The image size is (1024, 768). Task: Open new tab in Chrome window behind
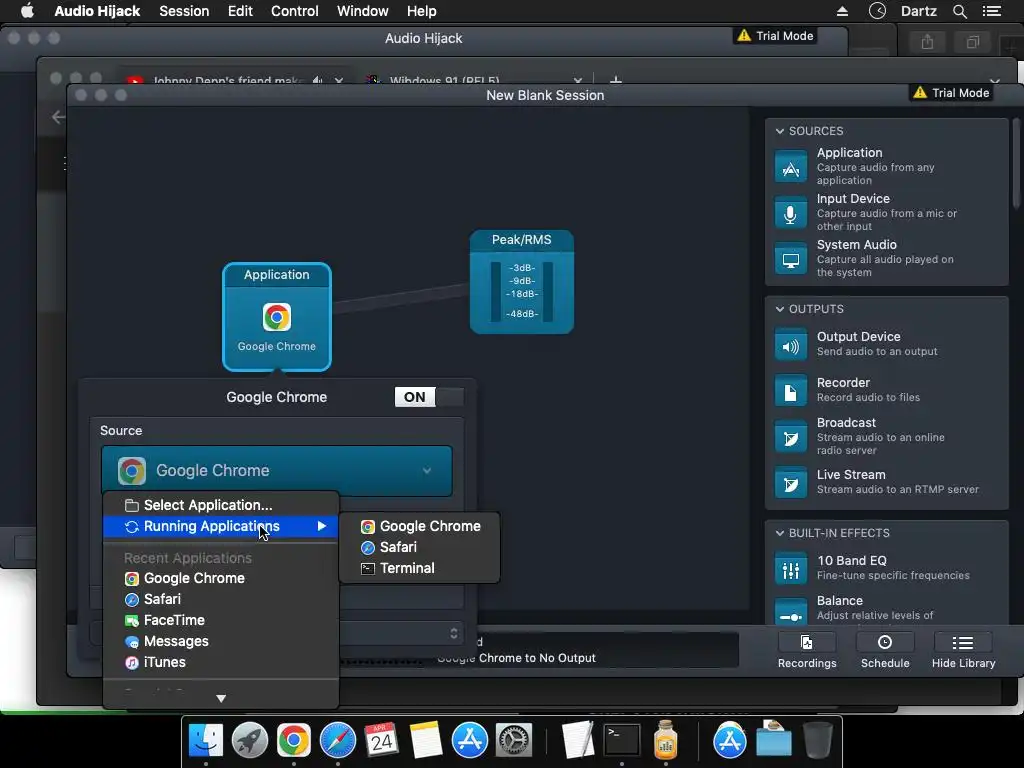click(615, 80)
